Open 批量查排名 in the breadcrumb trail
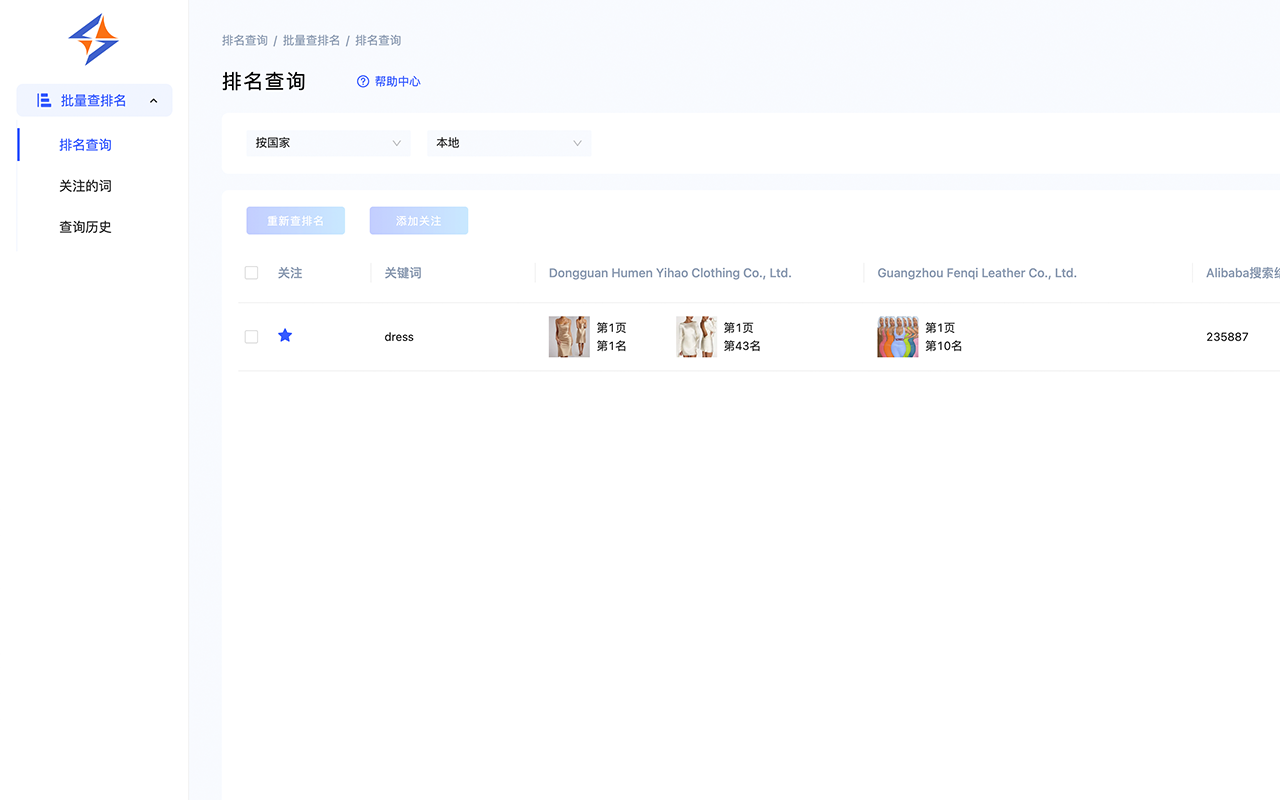 point(310,40)
